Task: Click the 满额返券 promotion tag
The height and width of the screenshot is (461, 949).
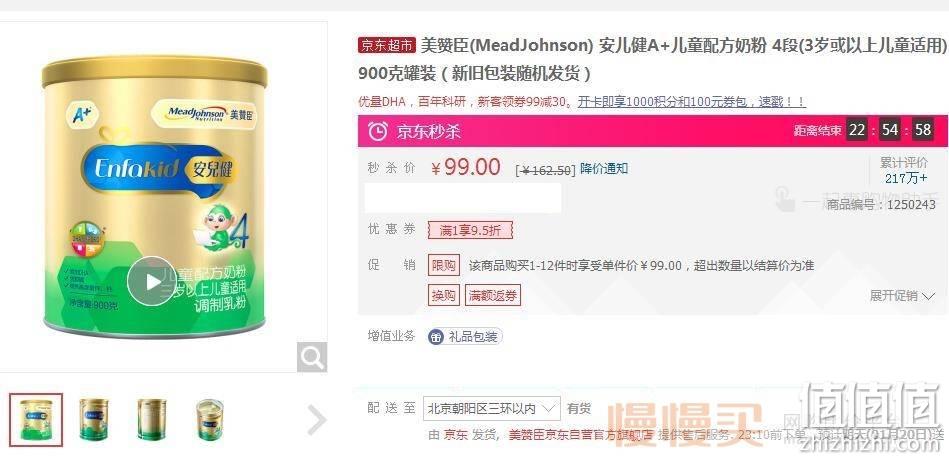Action: point(493,295)
